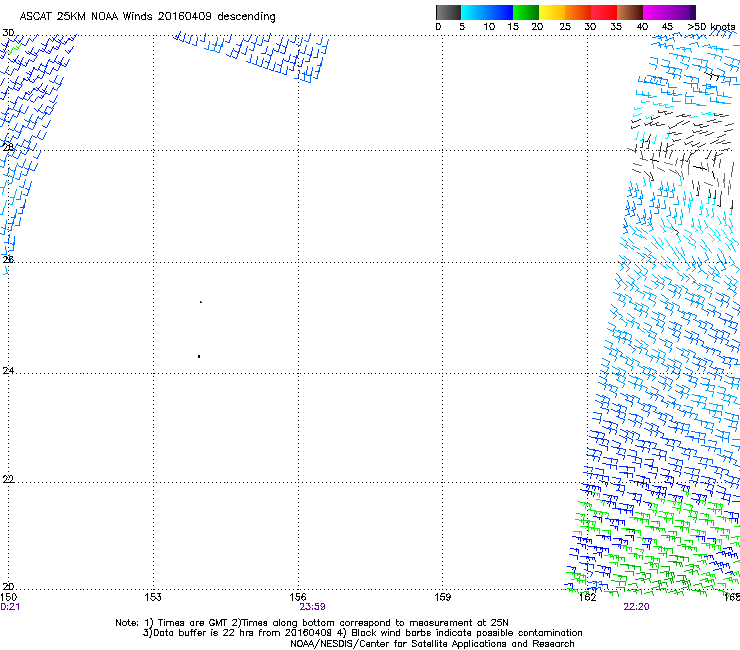Image resolution: width=740 pixels, height=650 pixels.
Task: Click the '25' legend speed label
Action: 564,27
